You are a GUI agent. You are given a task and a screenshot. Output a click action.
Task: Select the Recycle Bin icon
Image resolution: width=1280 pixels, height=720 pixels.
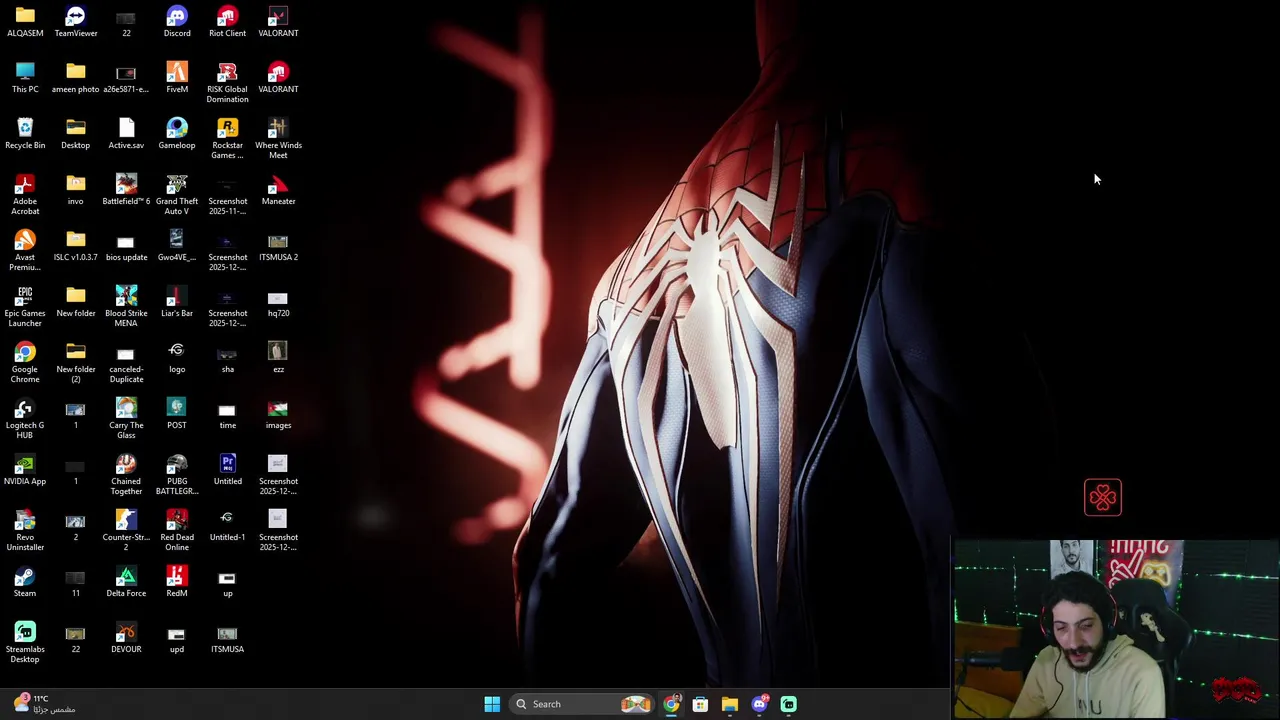(25, 134)
